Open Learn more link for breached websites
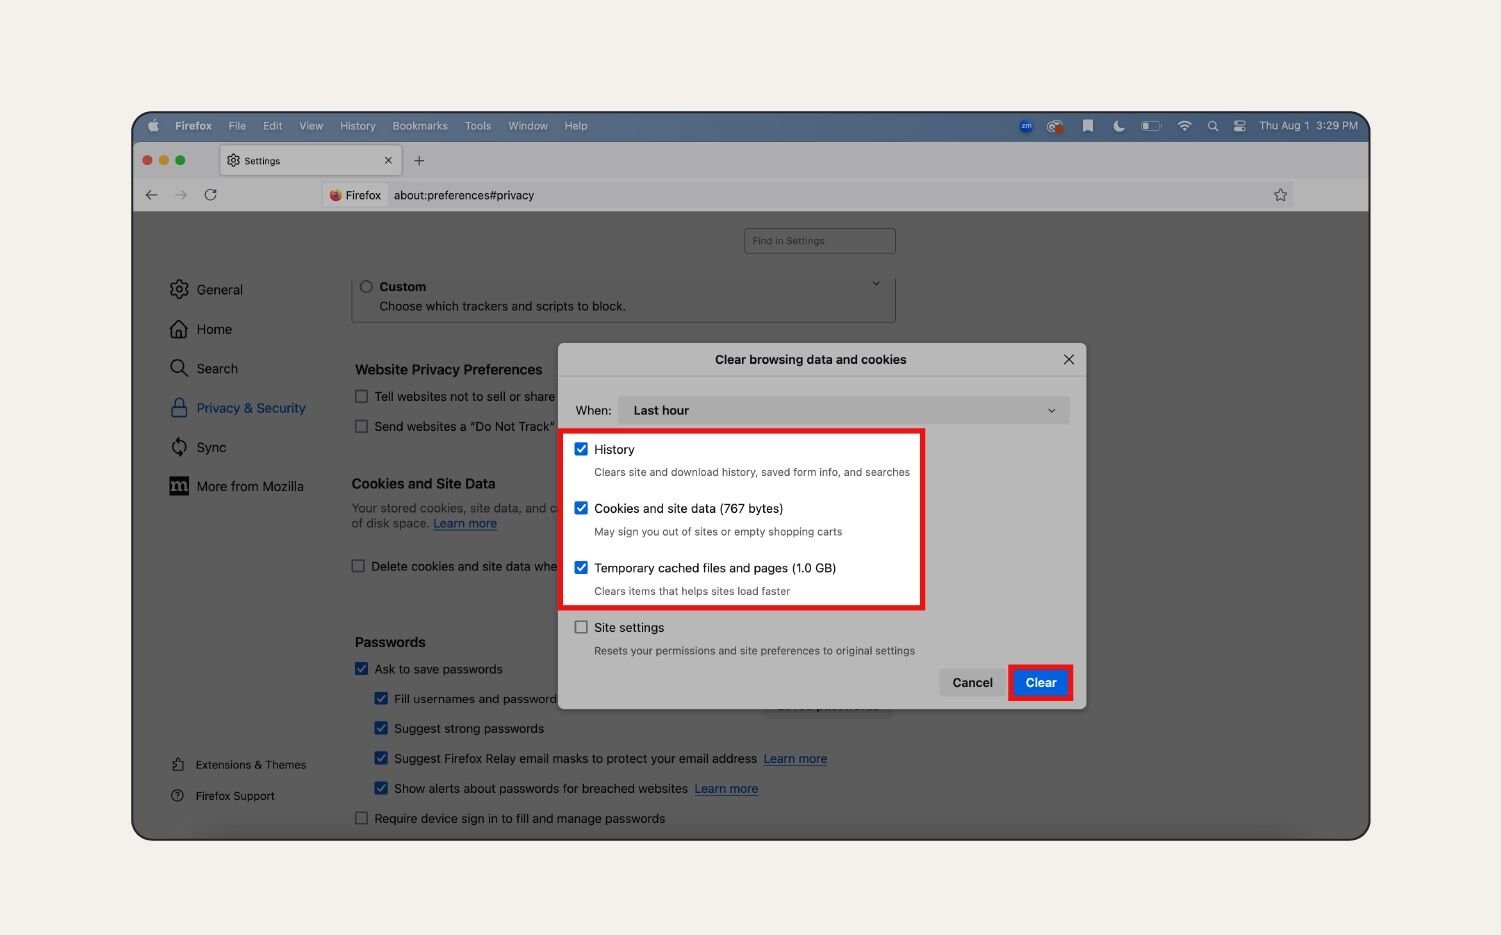1501x935 pixels. (x=726, y=789)
